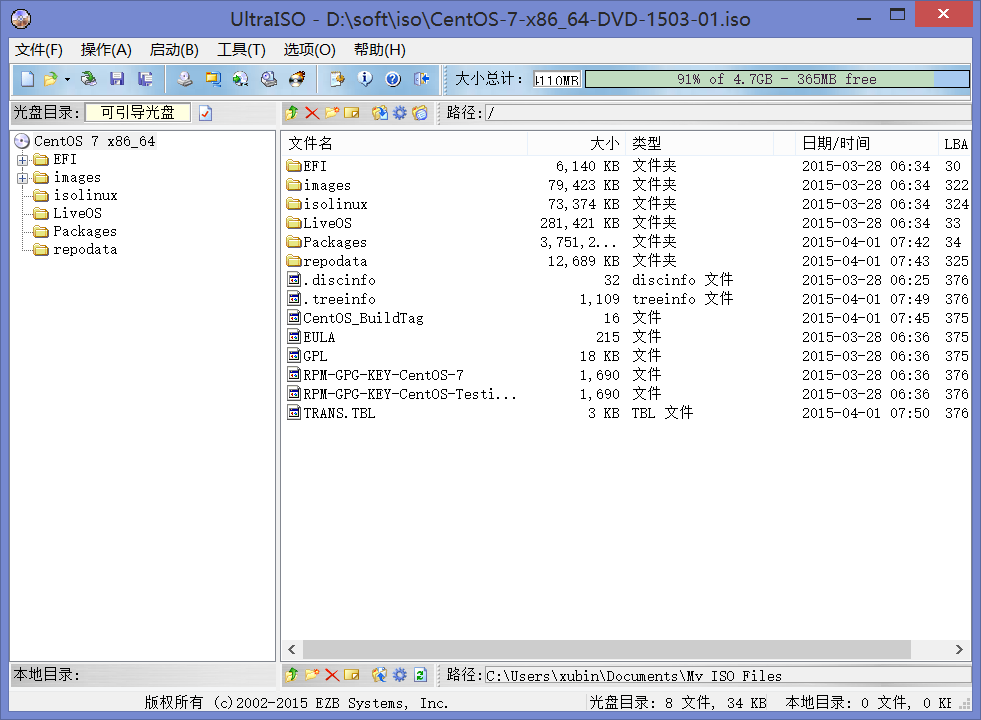Click the disc path field showing /
Image resolution: width=981 pixels, height=720 pixels.
click(728, 113)
